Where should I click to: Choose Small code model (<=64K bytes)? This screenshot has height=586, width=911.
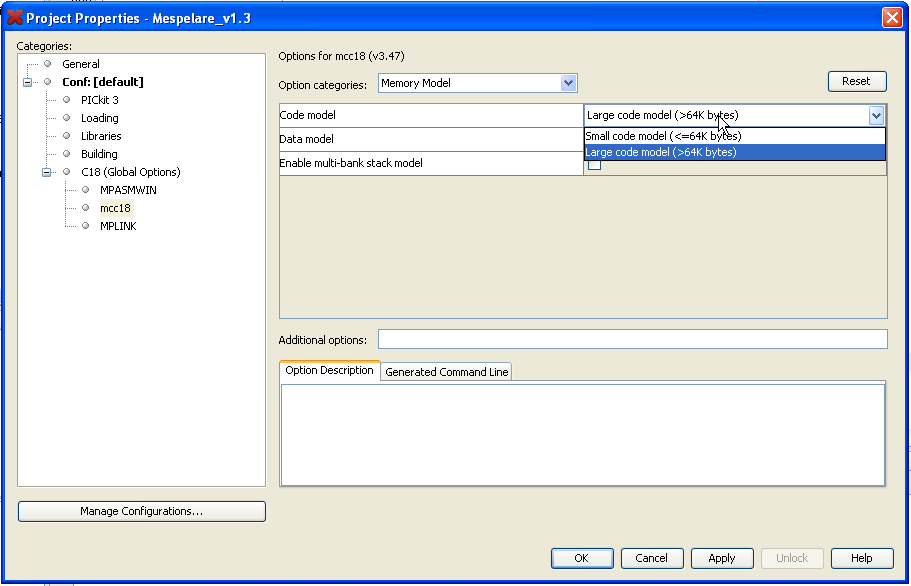pyautogui.click(x=662, y=136)
